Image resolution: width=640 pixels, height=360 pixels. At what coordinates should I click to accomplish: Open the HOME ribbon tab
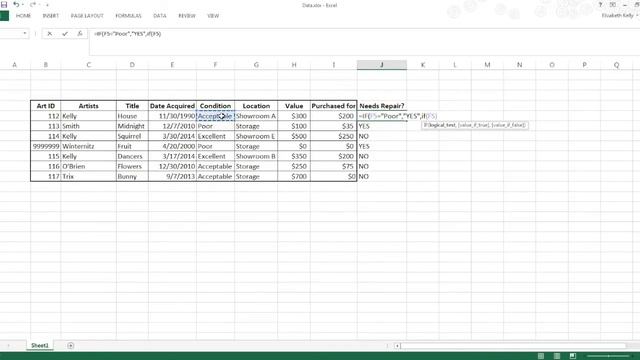[23, 16]
